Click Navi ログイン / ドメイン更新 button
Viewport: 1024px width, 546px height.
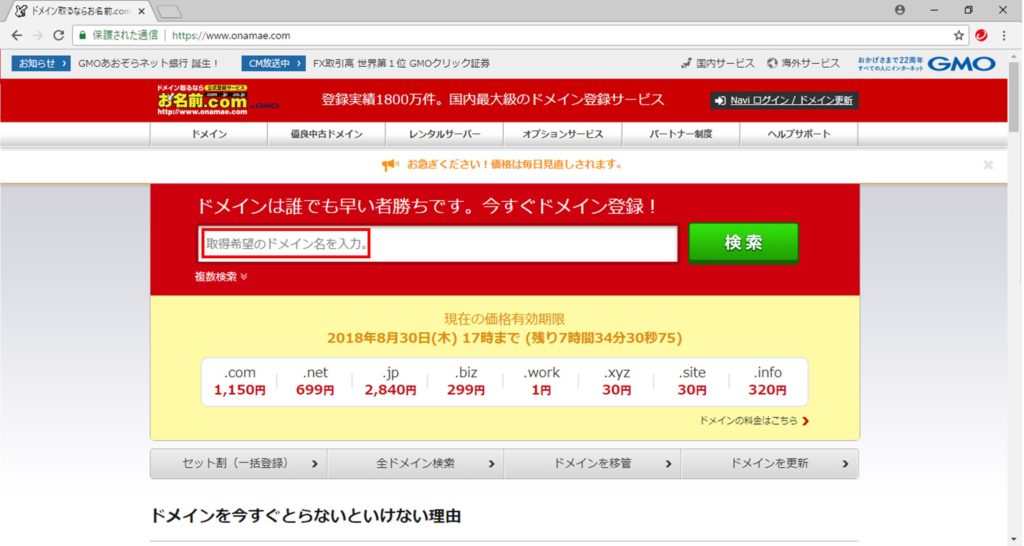pos(784,101)
